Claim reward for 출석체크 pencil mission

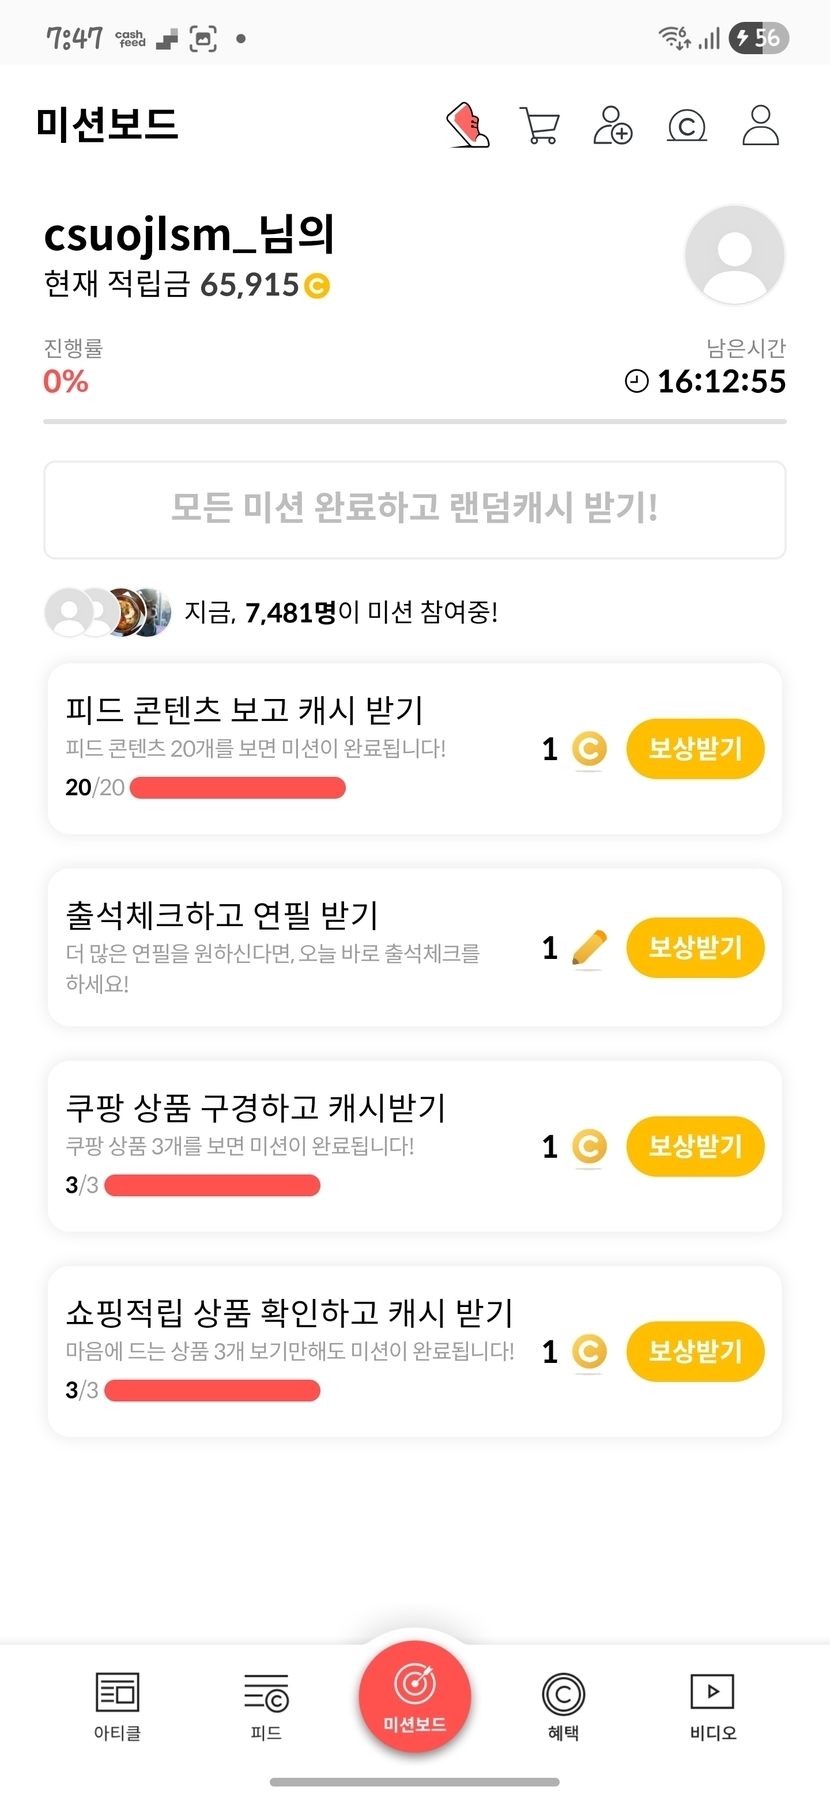pyautogui.click(x=695, y=947)
